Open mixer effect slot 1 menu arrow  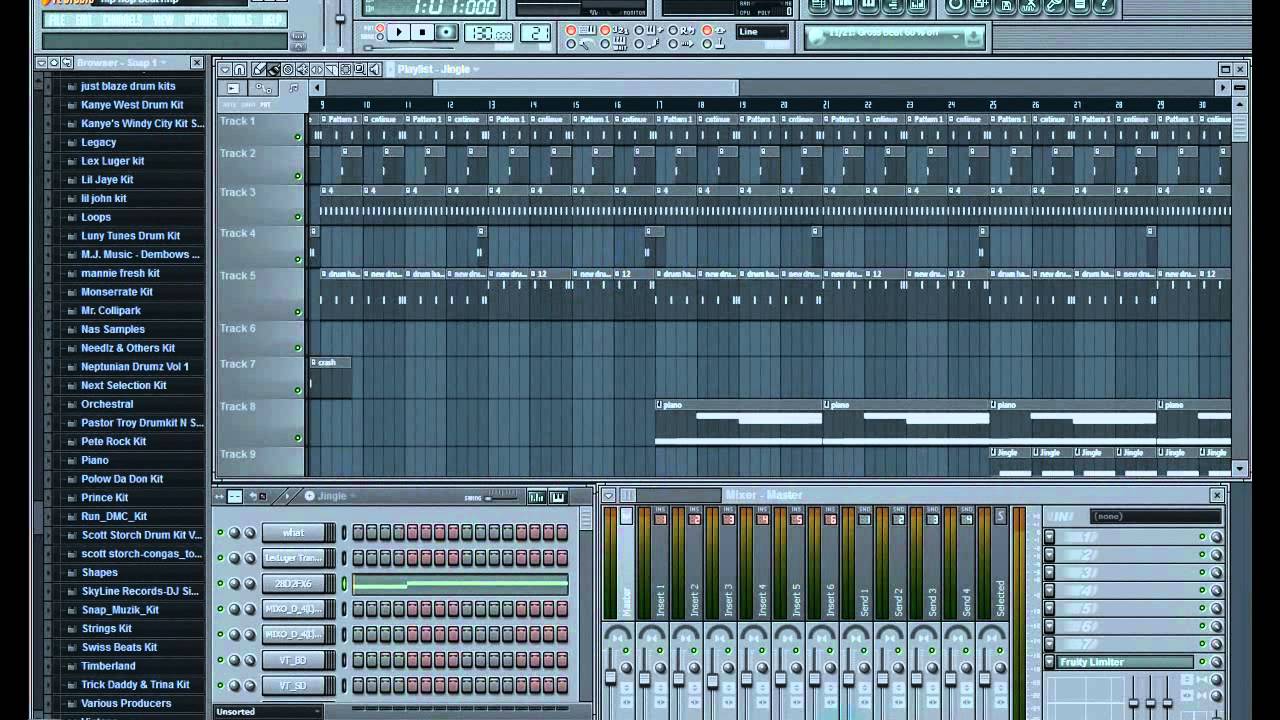point(1049,537)
